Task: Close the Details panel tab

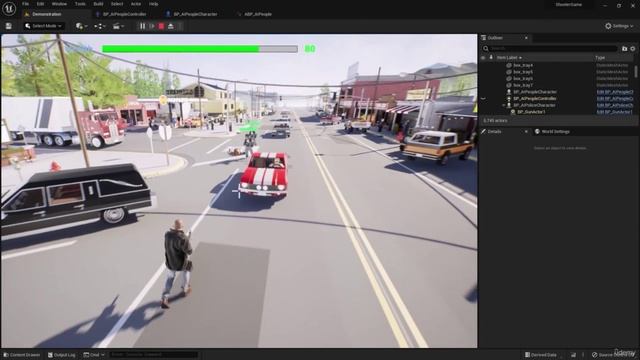Action: pos(526,132)
